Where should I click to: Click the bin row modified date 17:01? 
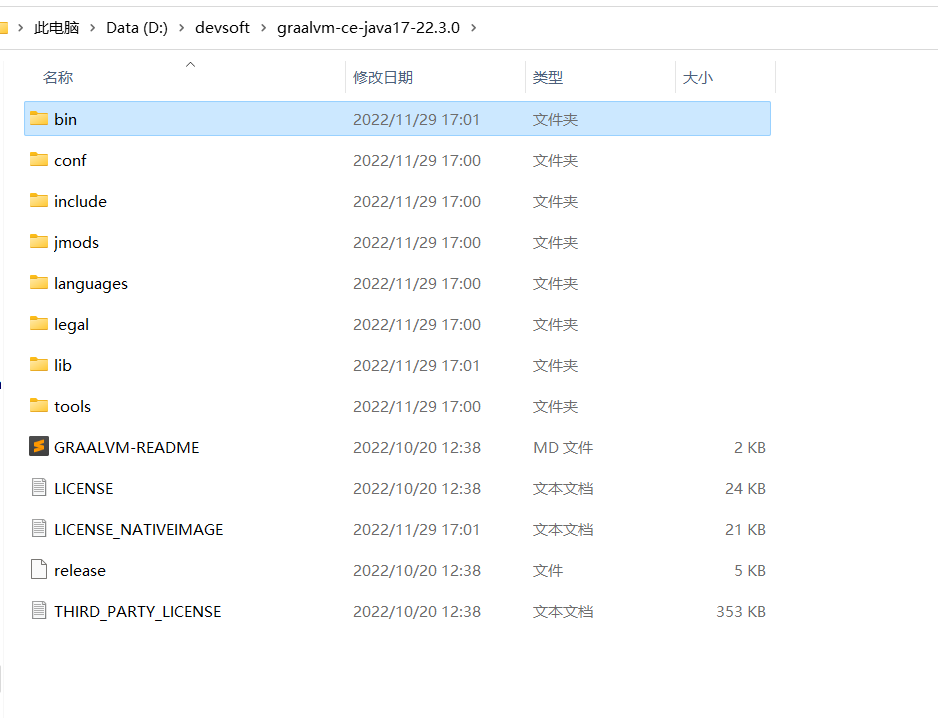point(417,119)
